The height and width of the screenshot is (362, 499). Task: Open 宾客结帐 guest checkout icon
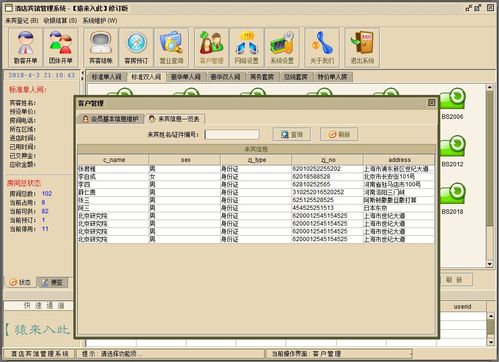pyautogui.click(x=101, y=47)
